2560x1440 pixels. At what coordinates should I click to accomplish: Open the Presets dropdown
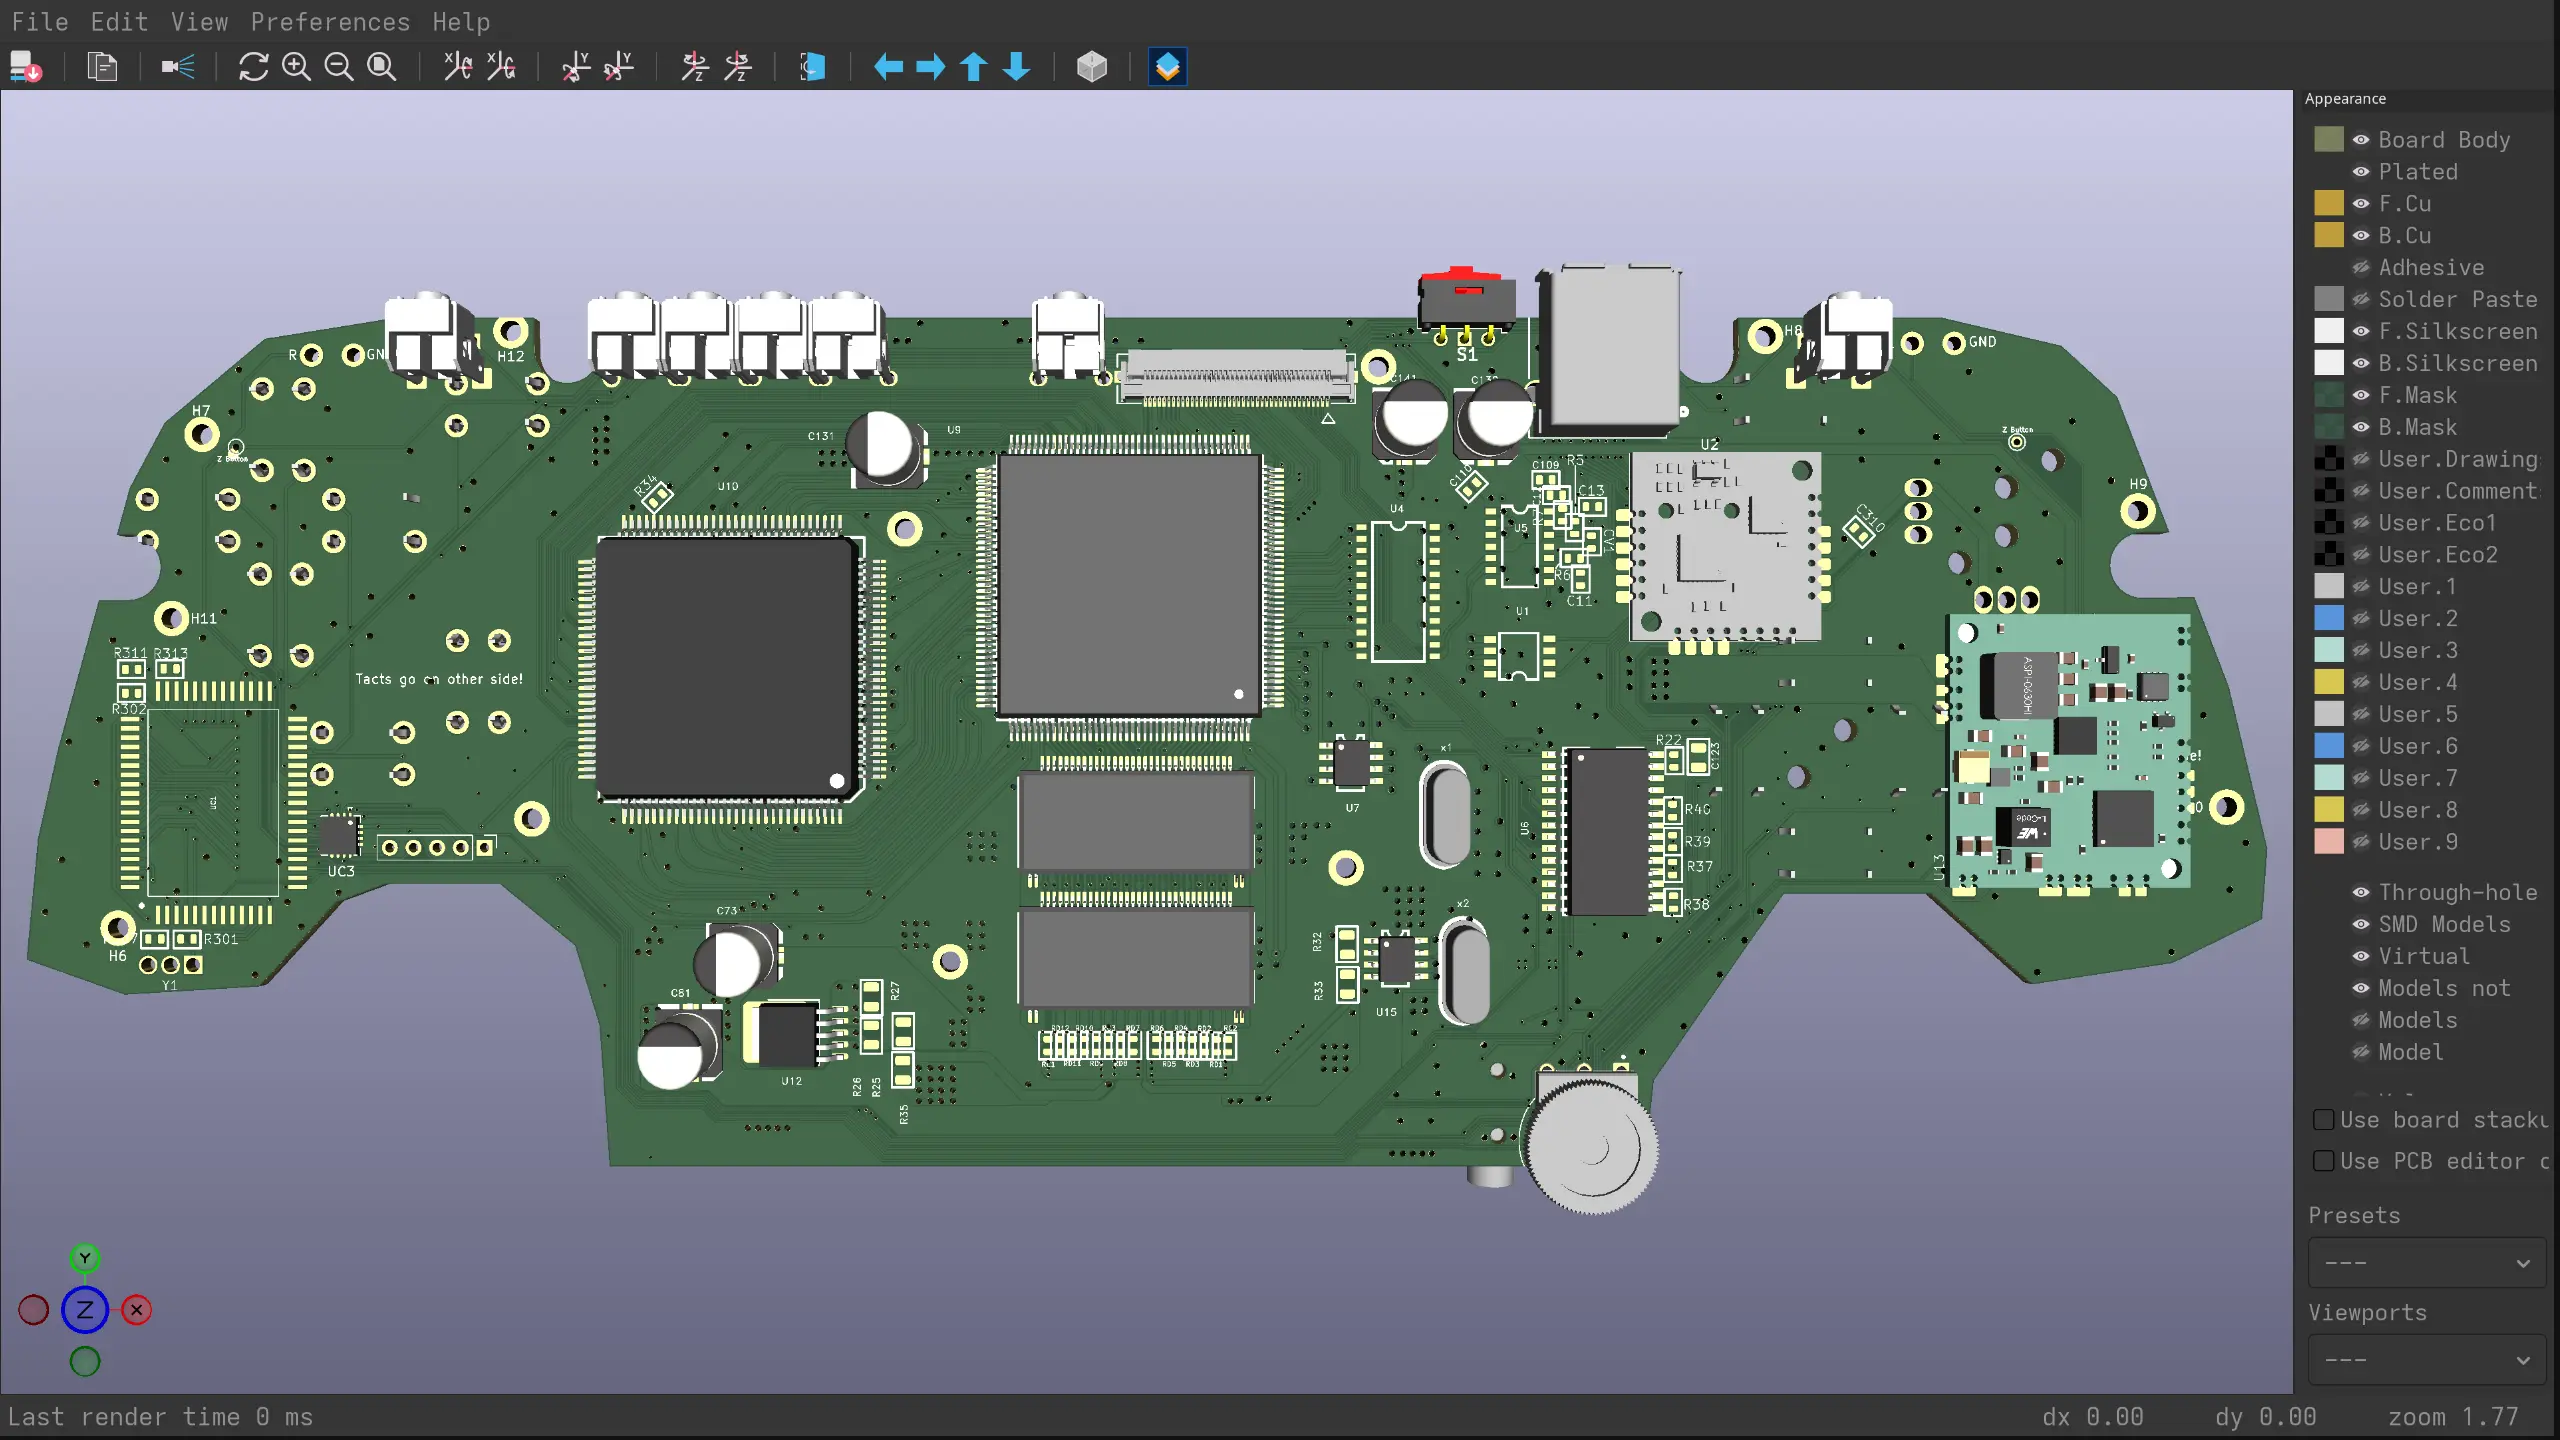point(2427,1263)
